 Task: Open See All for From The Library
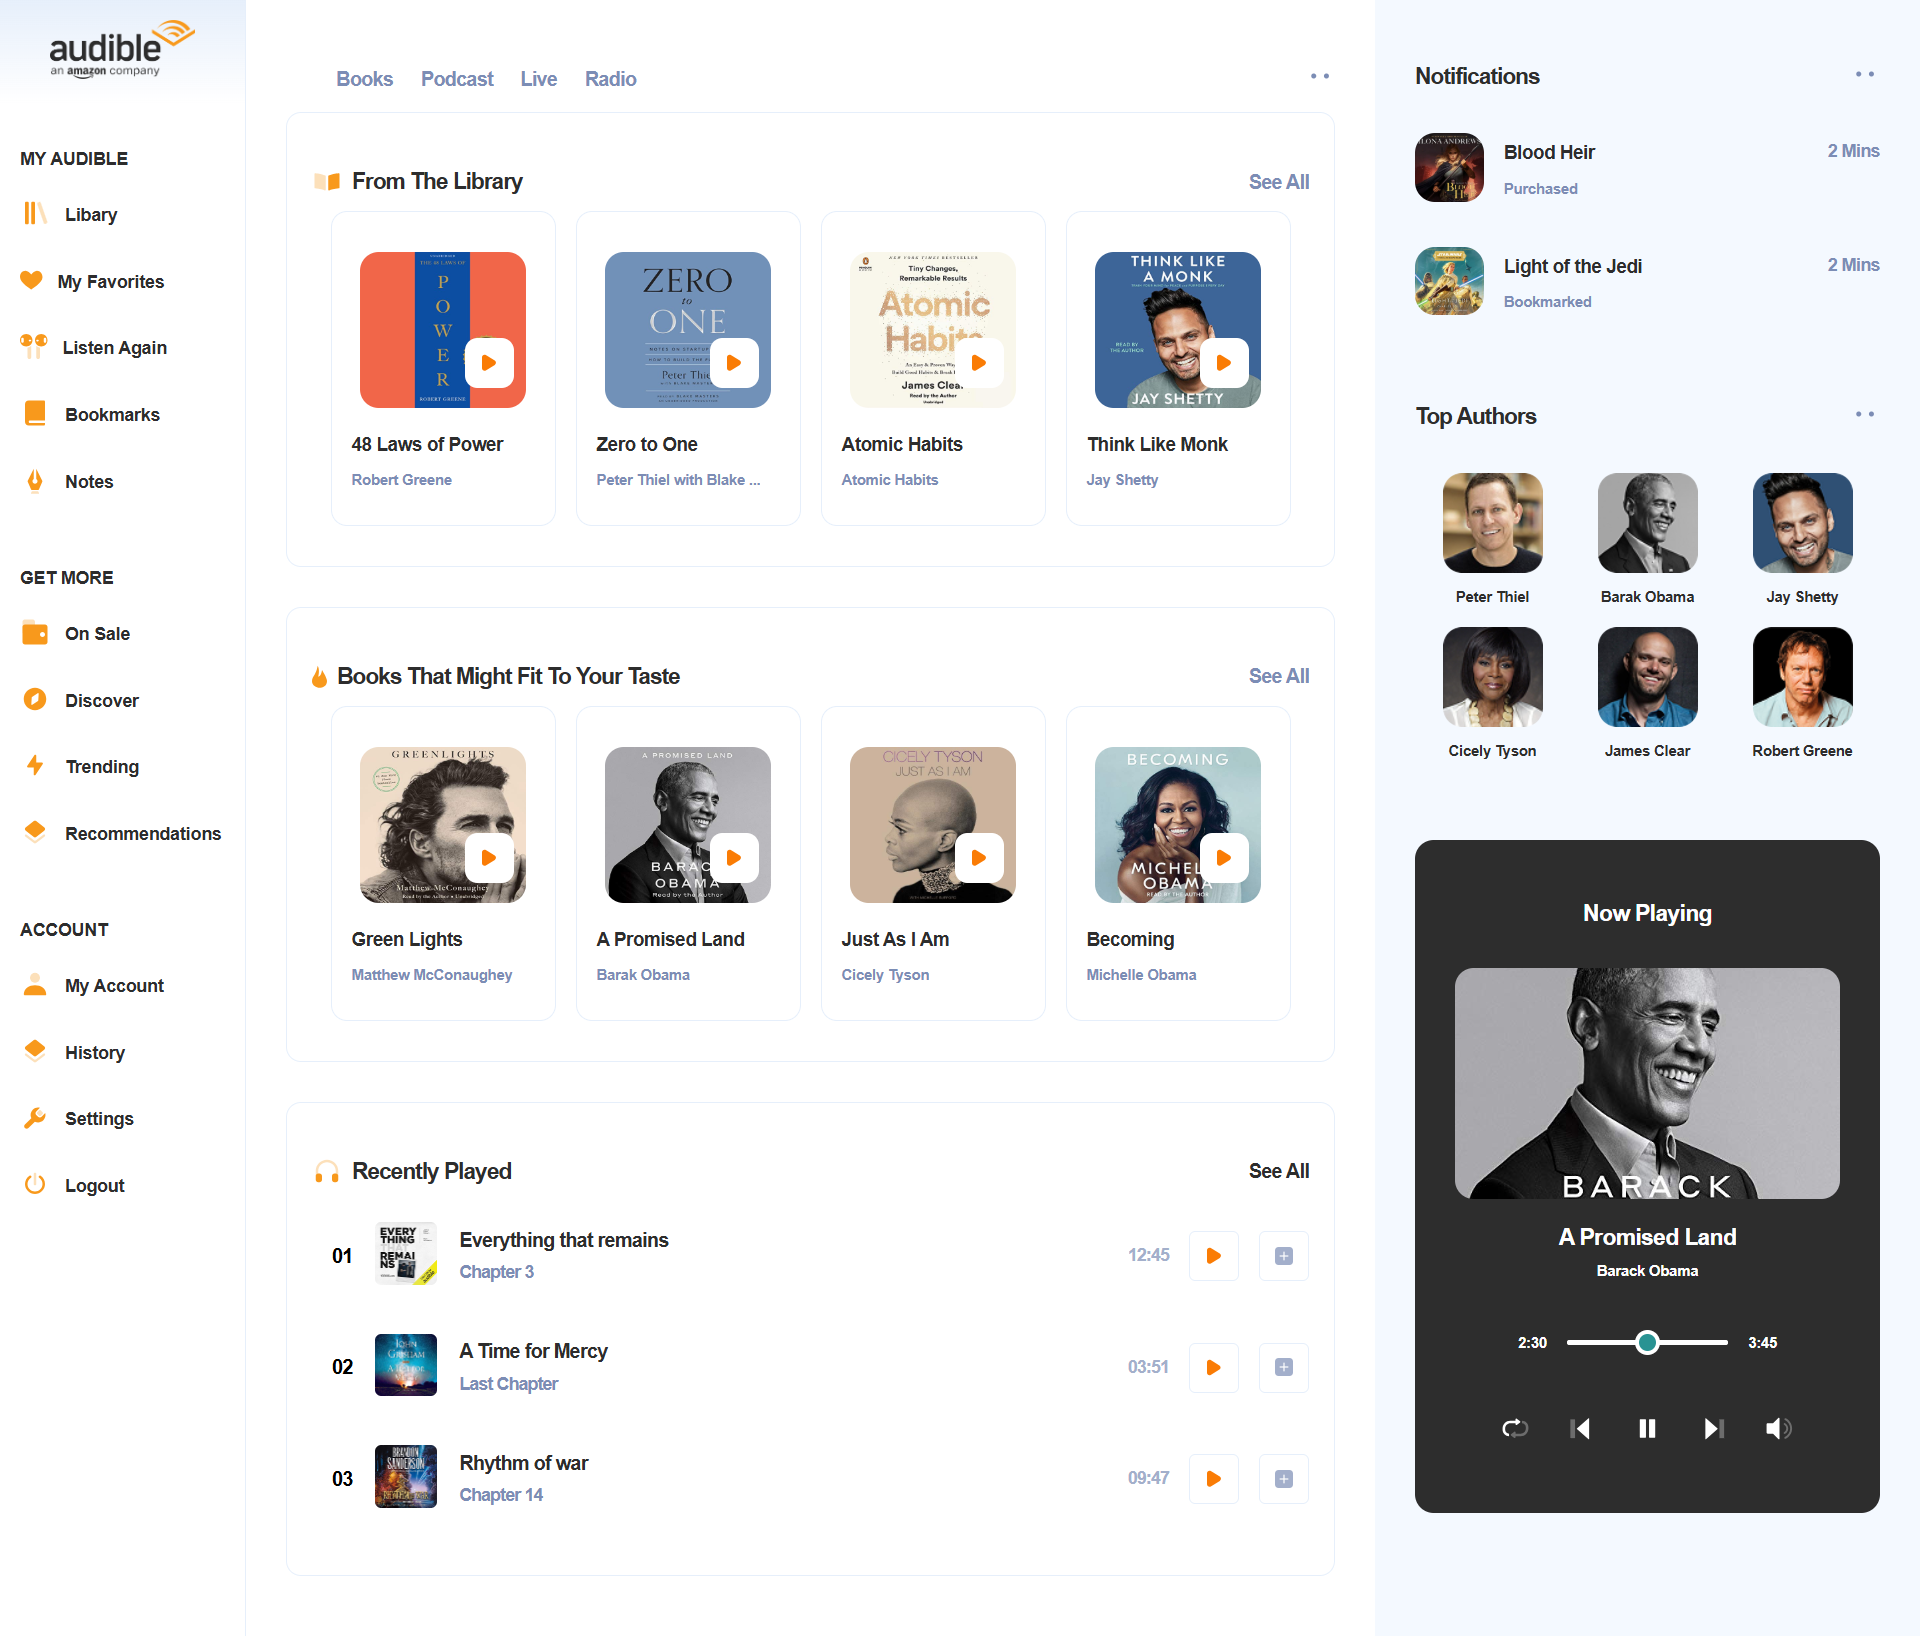[x=1279, y=182]
